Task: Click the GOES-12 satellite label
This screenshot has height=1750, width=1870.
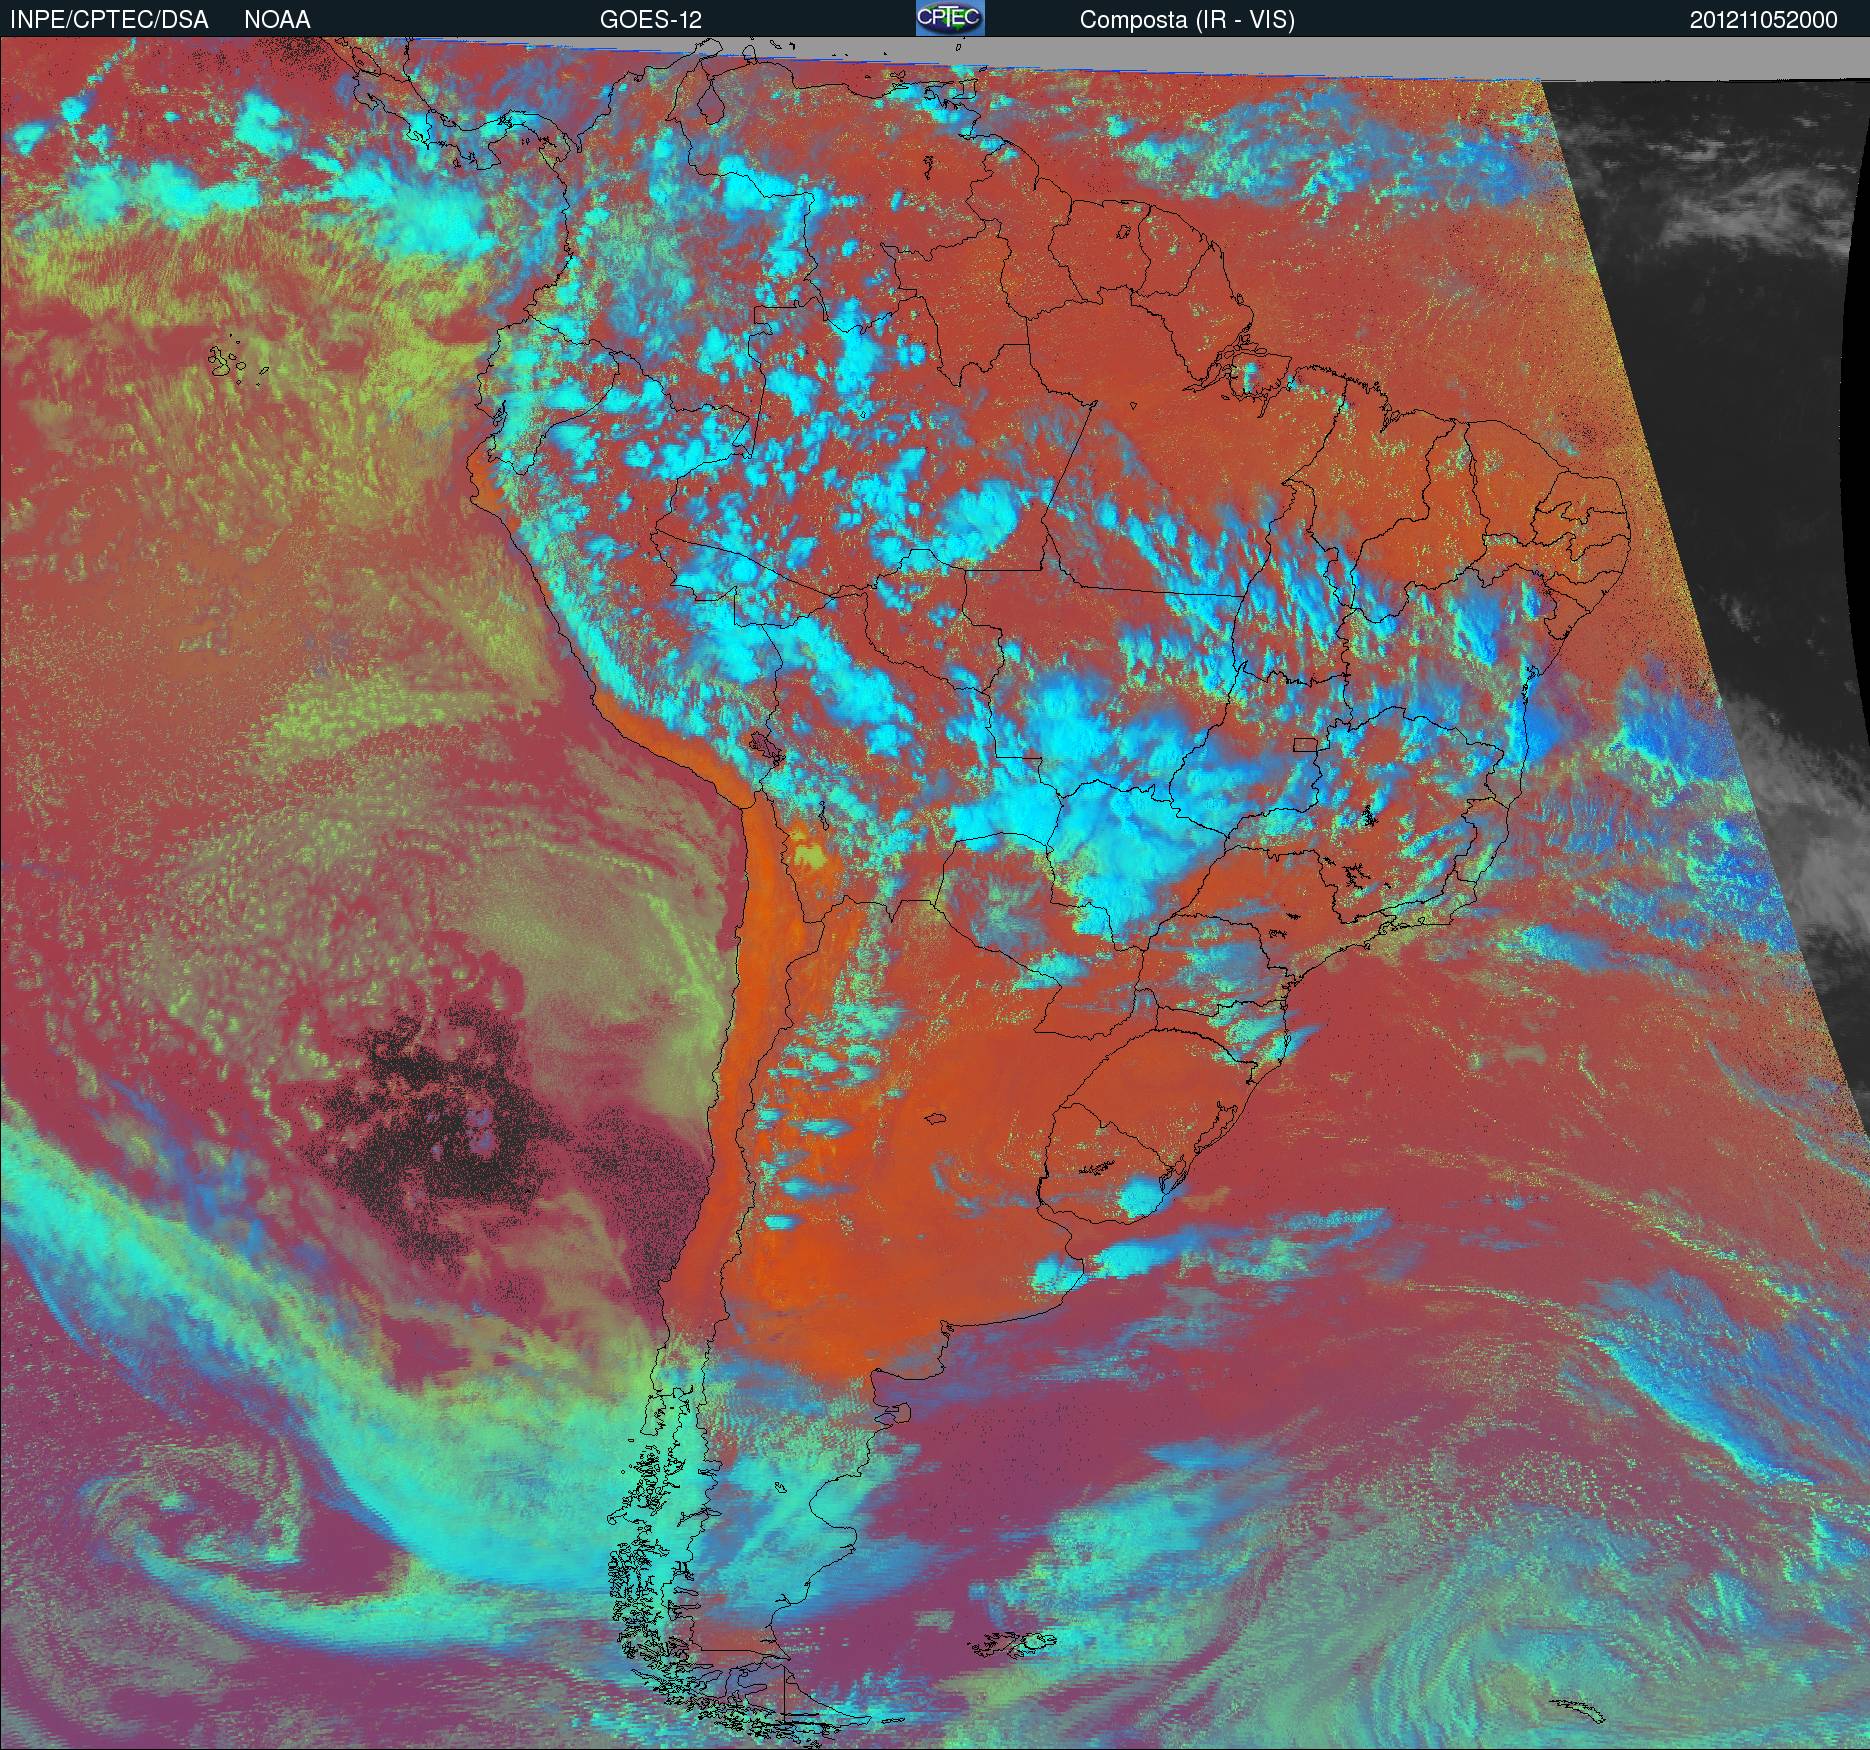Action: 650,20
